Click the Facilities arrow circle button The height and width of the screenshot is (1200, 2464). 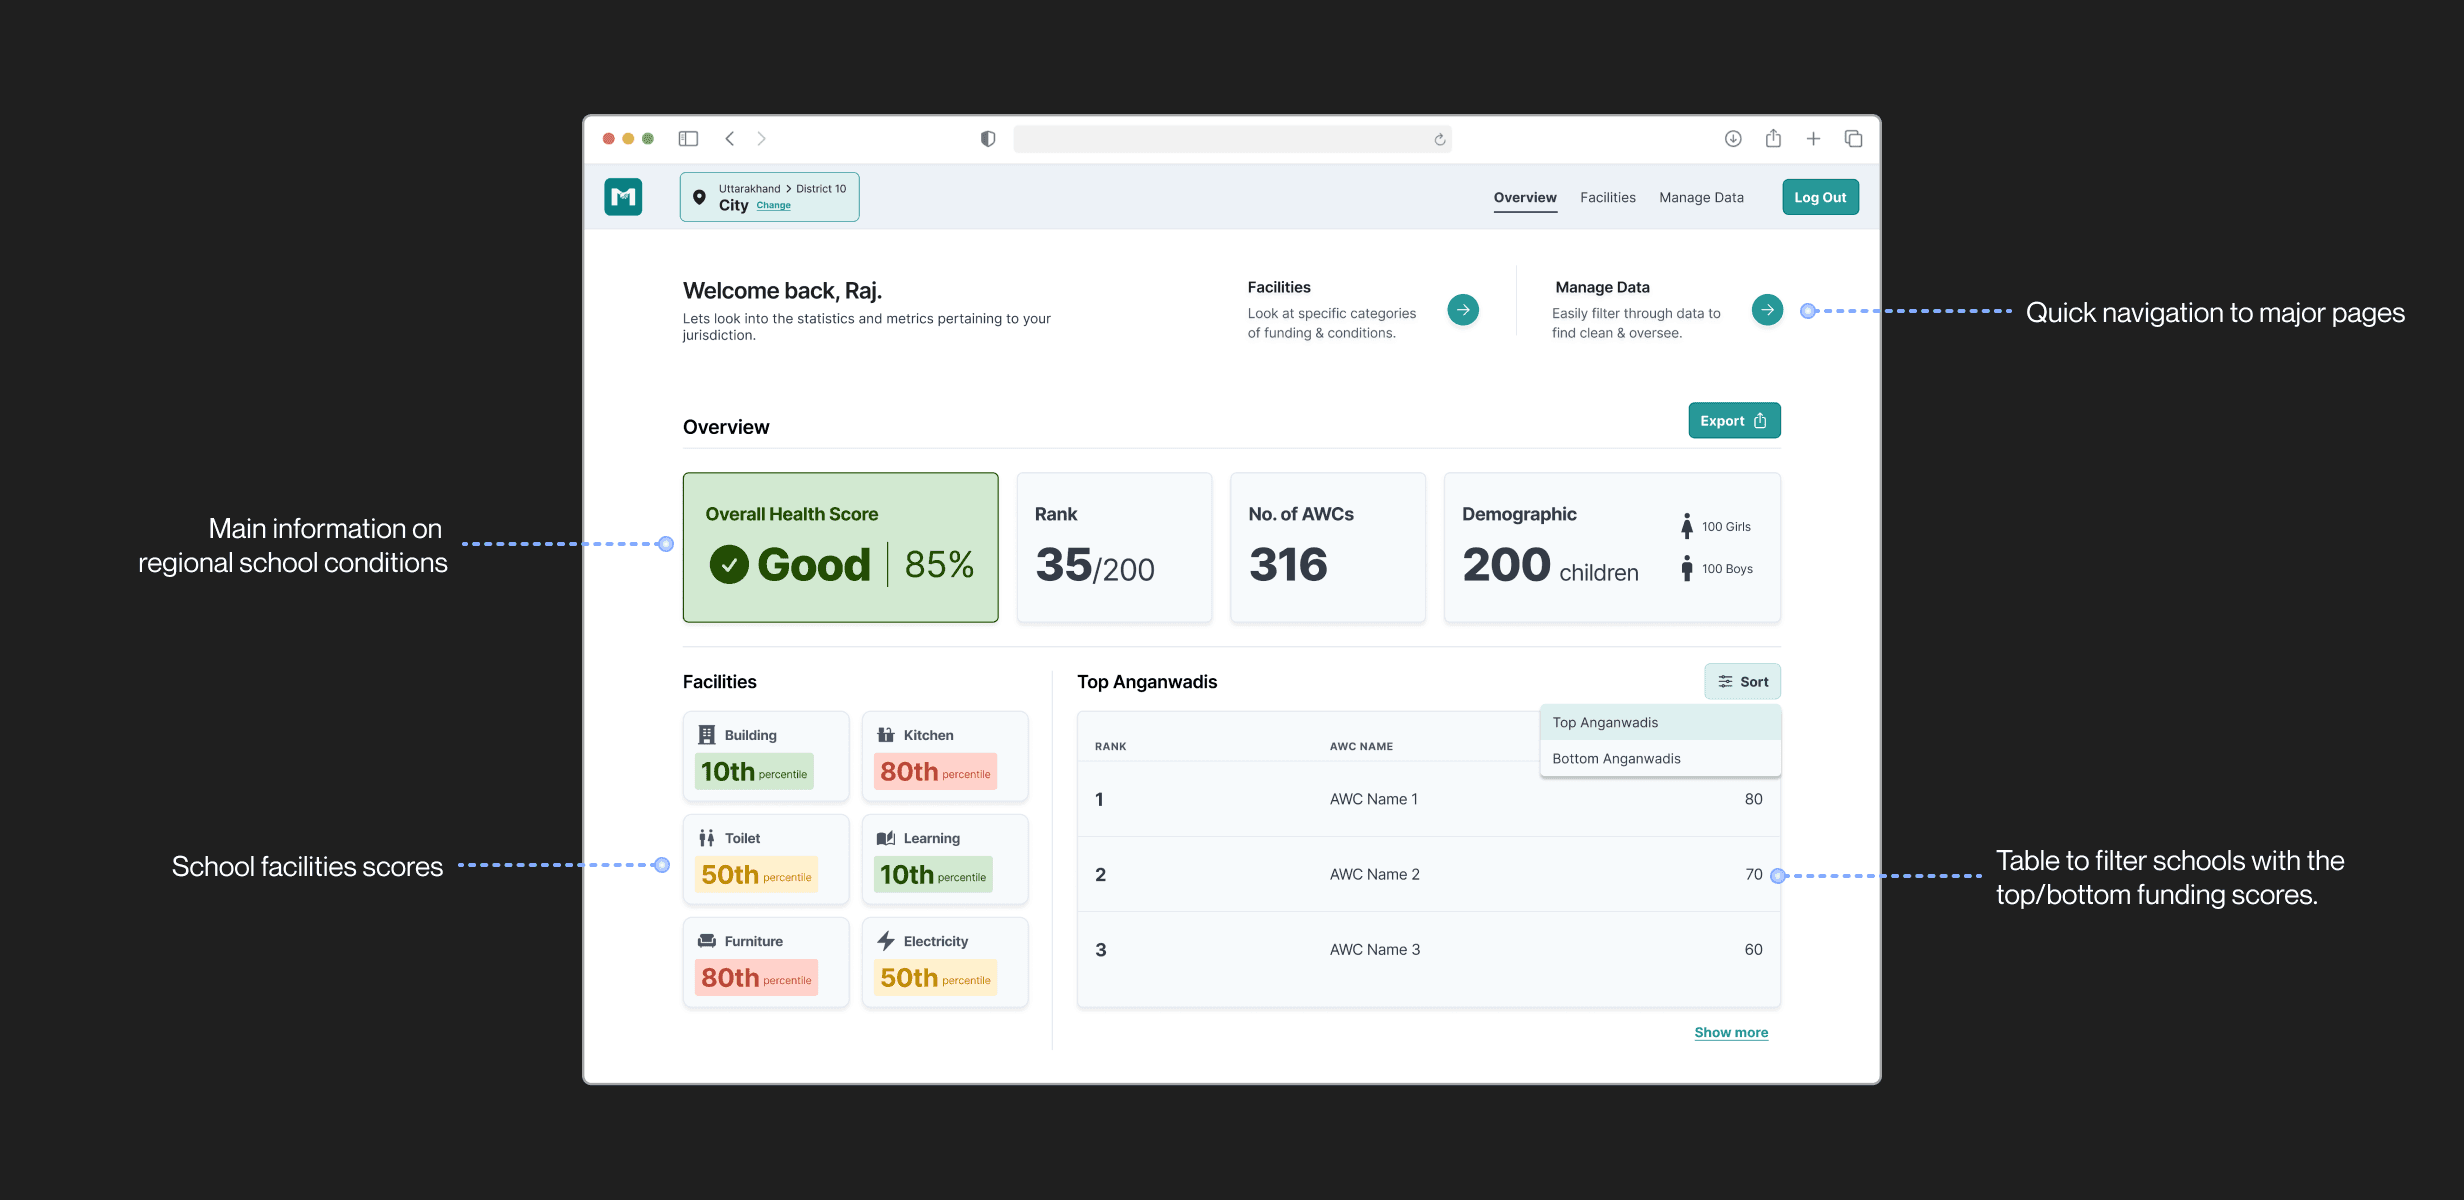[1463, 310]
